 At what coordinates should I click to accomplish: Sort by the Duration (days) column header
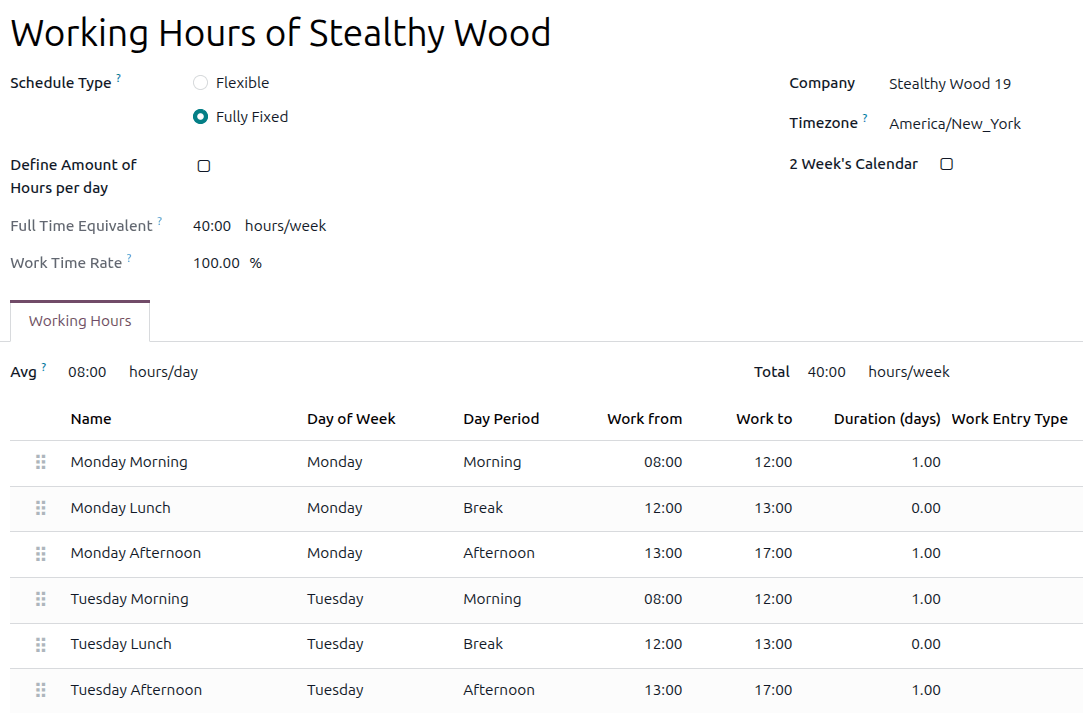[x=887, y=419]
